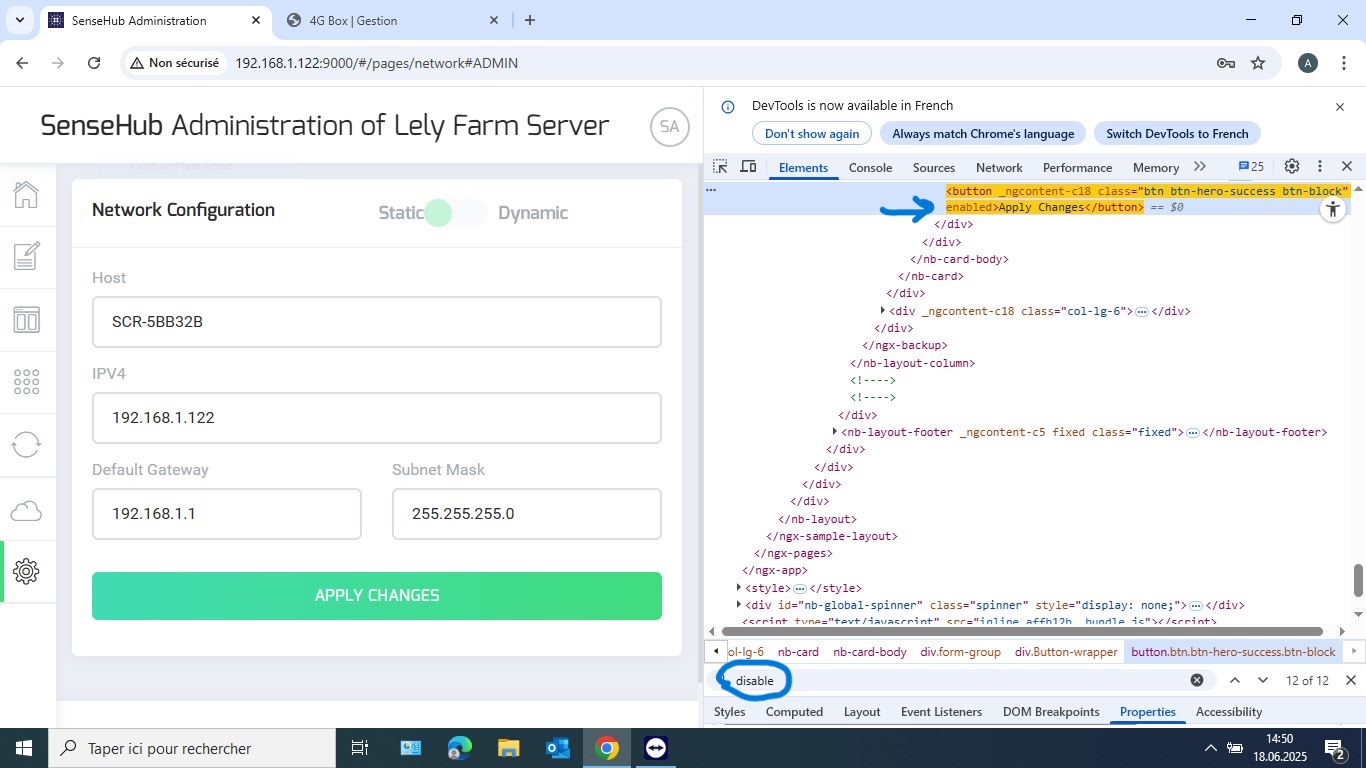This screenshot has width=1366, height=768.
Task: Open the 25 issues counter in DevTools
Action: point(1251,166)
